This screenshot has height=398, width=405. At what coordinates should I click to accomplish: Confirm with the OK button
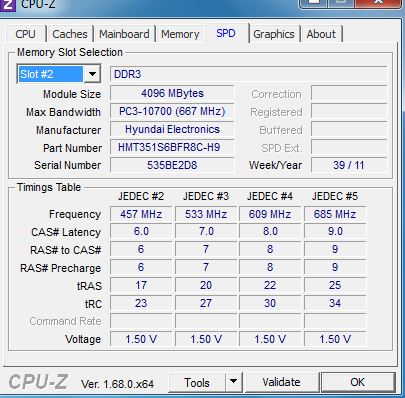(357, 382)
